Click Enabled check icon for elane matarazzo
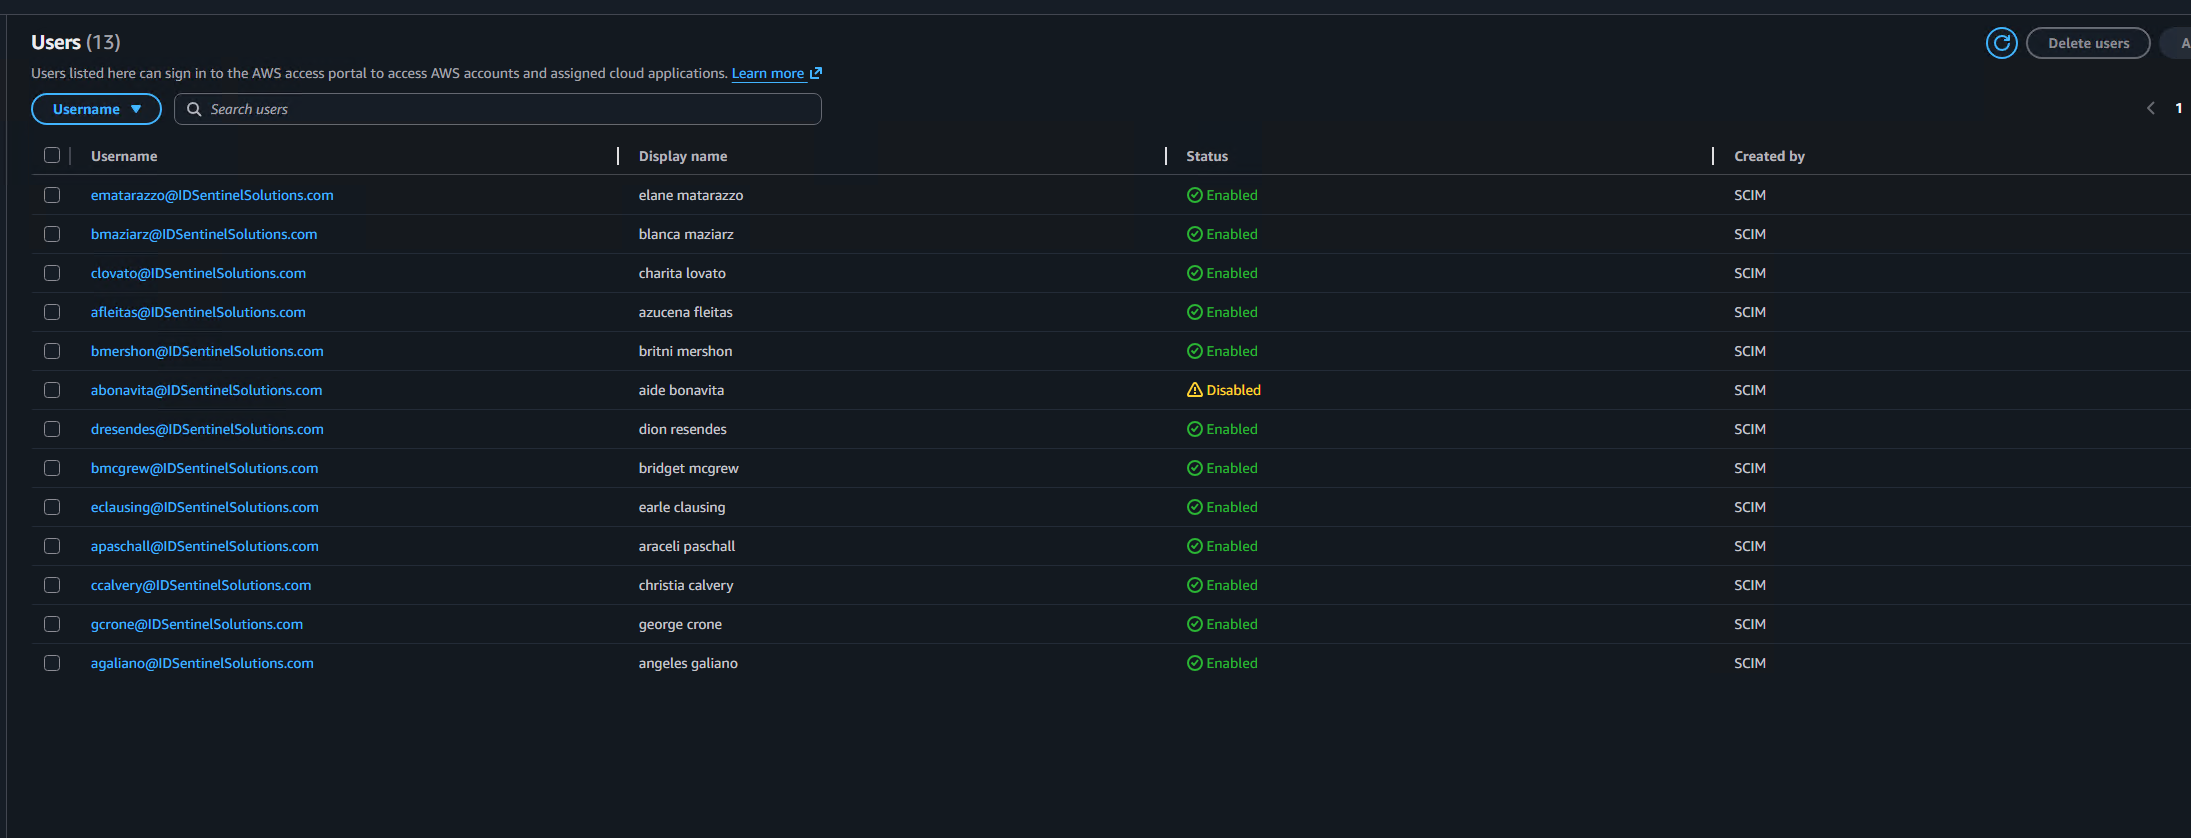 (x=1194, y=195)
